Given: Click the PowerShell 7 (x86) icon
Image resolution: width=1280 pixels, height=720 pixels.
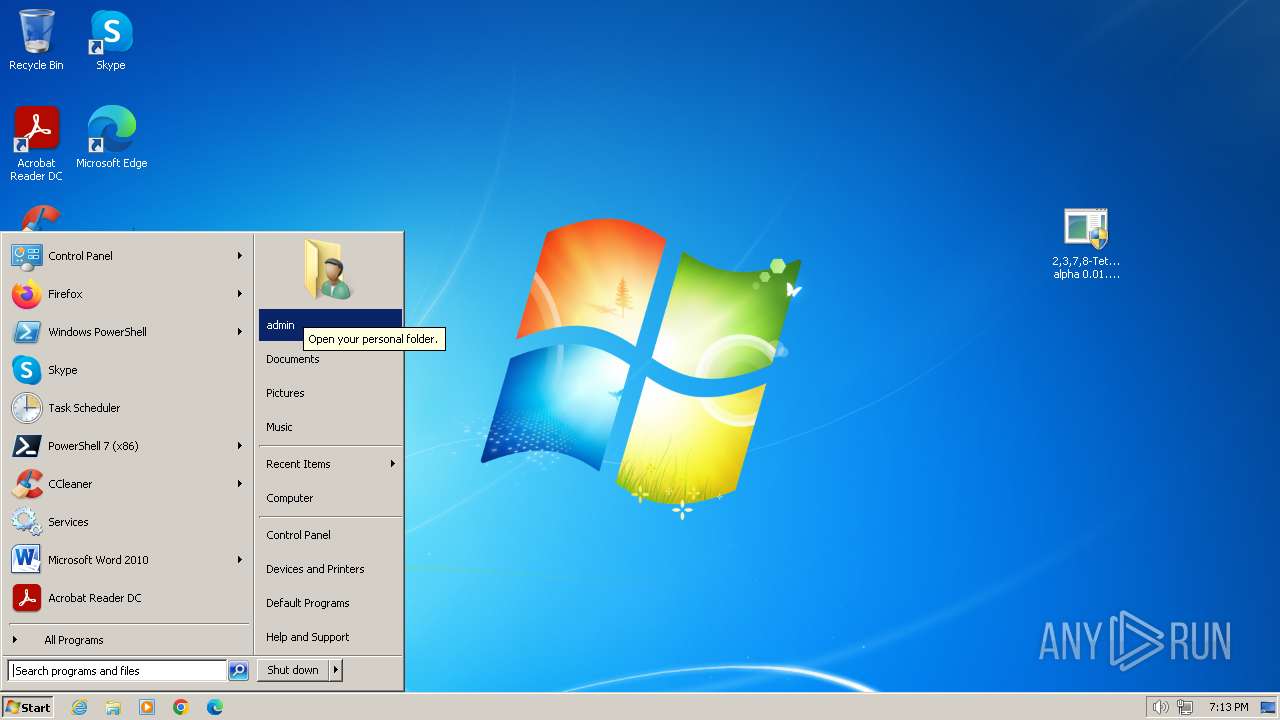Looking at the screenshot, I should pos(26,446).
